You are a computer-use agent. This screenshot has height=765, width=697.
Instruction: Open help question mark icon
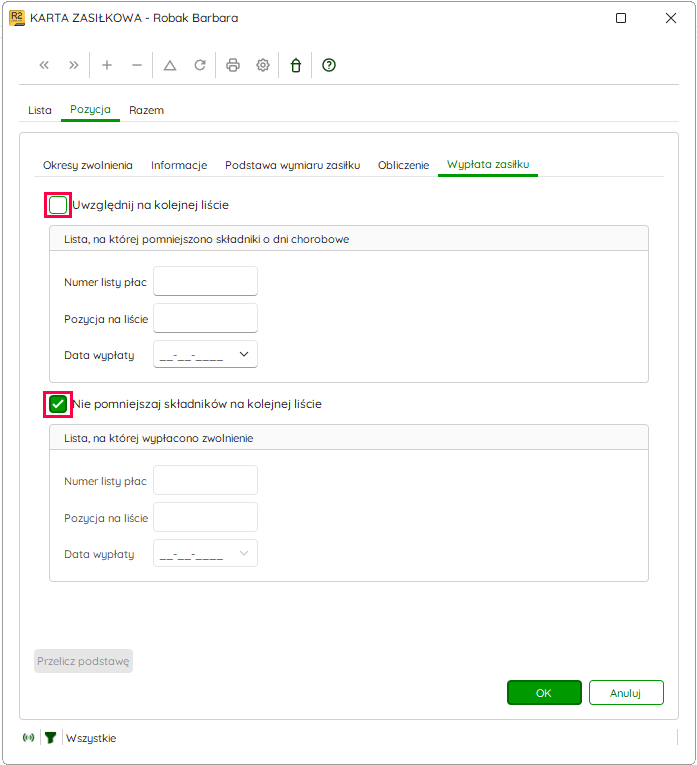(x=329, y=65)
